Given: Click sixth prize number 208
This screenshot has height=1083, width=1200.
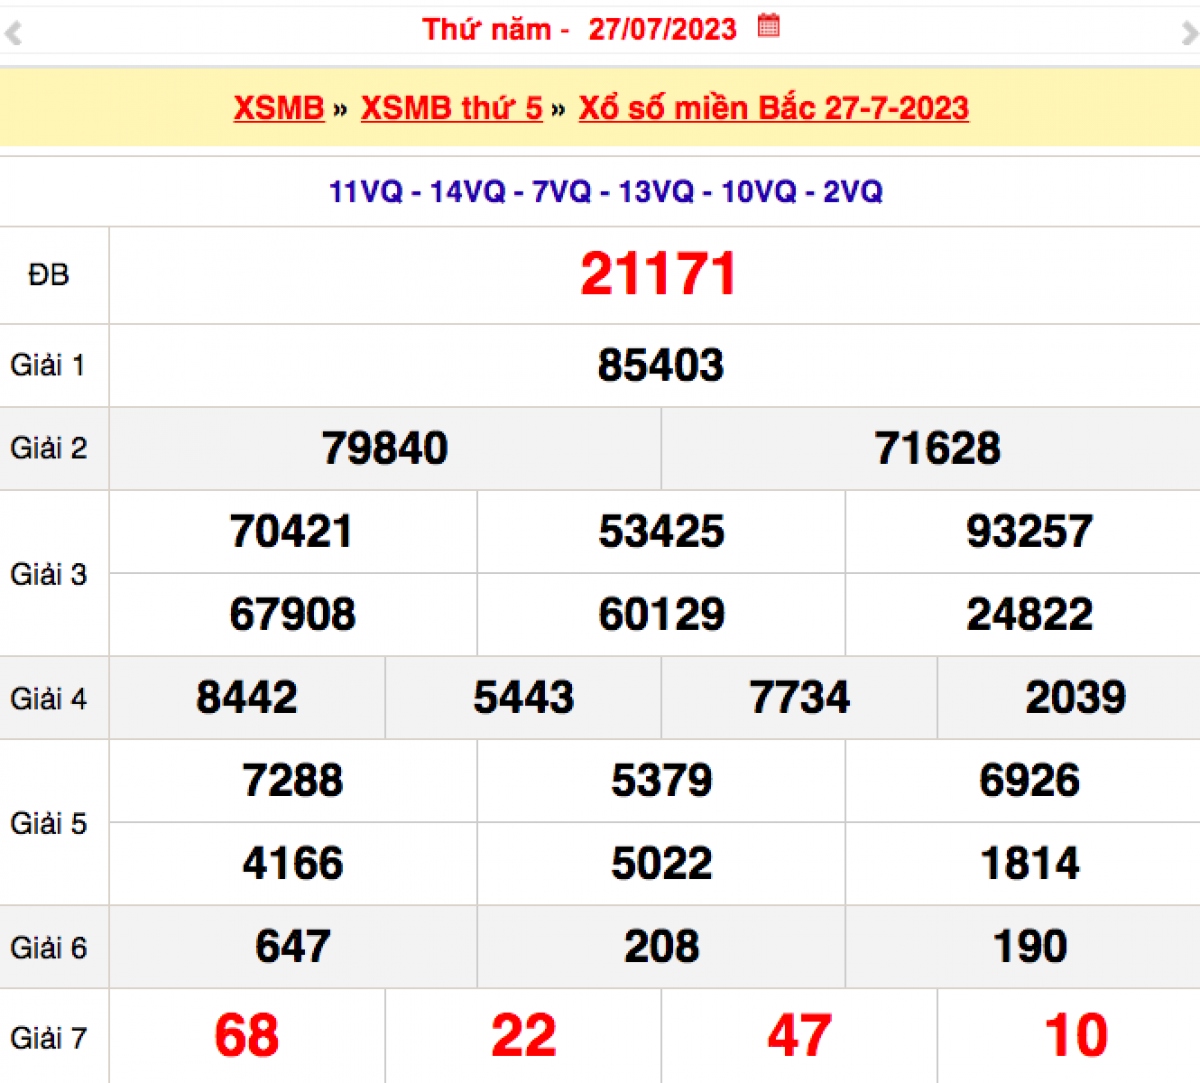Looking at the screenshot, I should [x=661, y=946].
